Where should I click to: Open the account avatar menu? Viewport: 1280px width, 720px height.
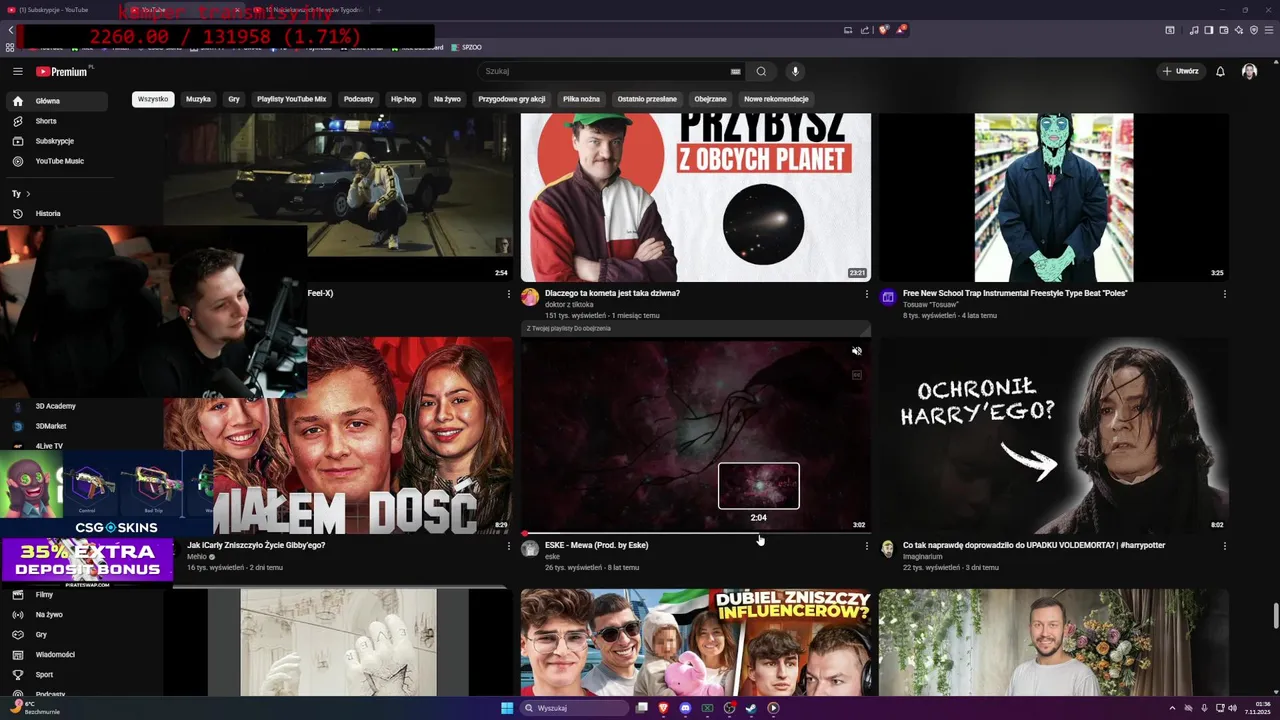click(x=1249, y=71)
